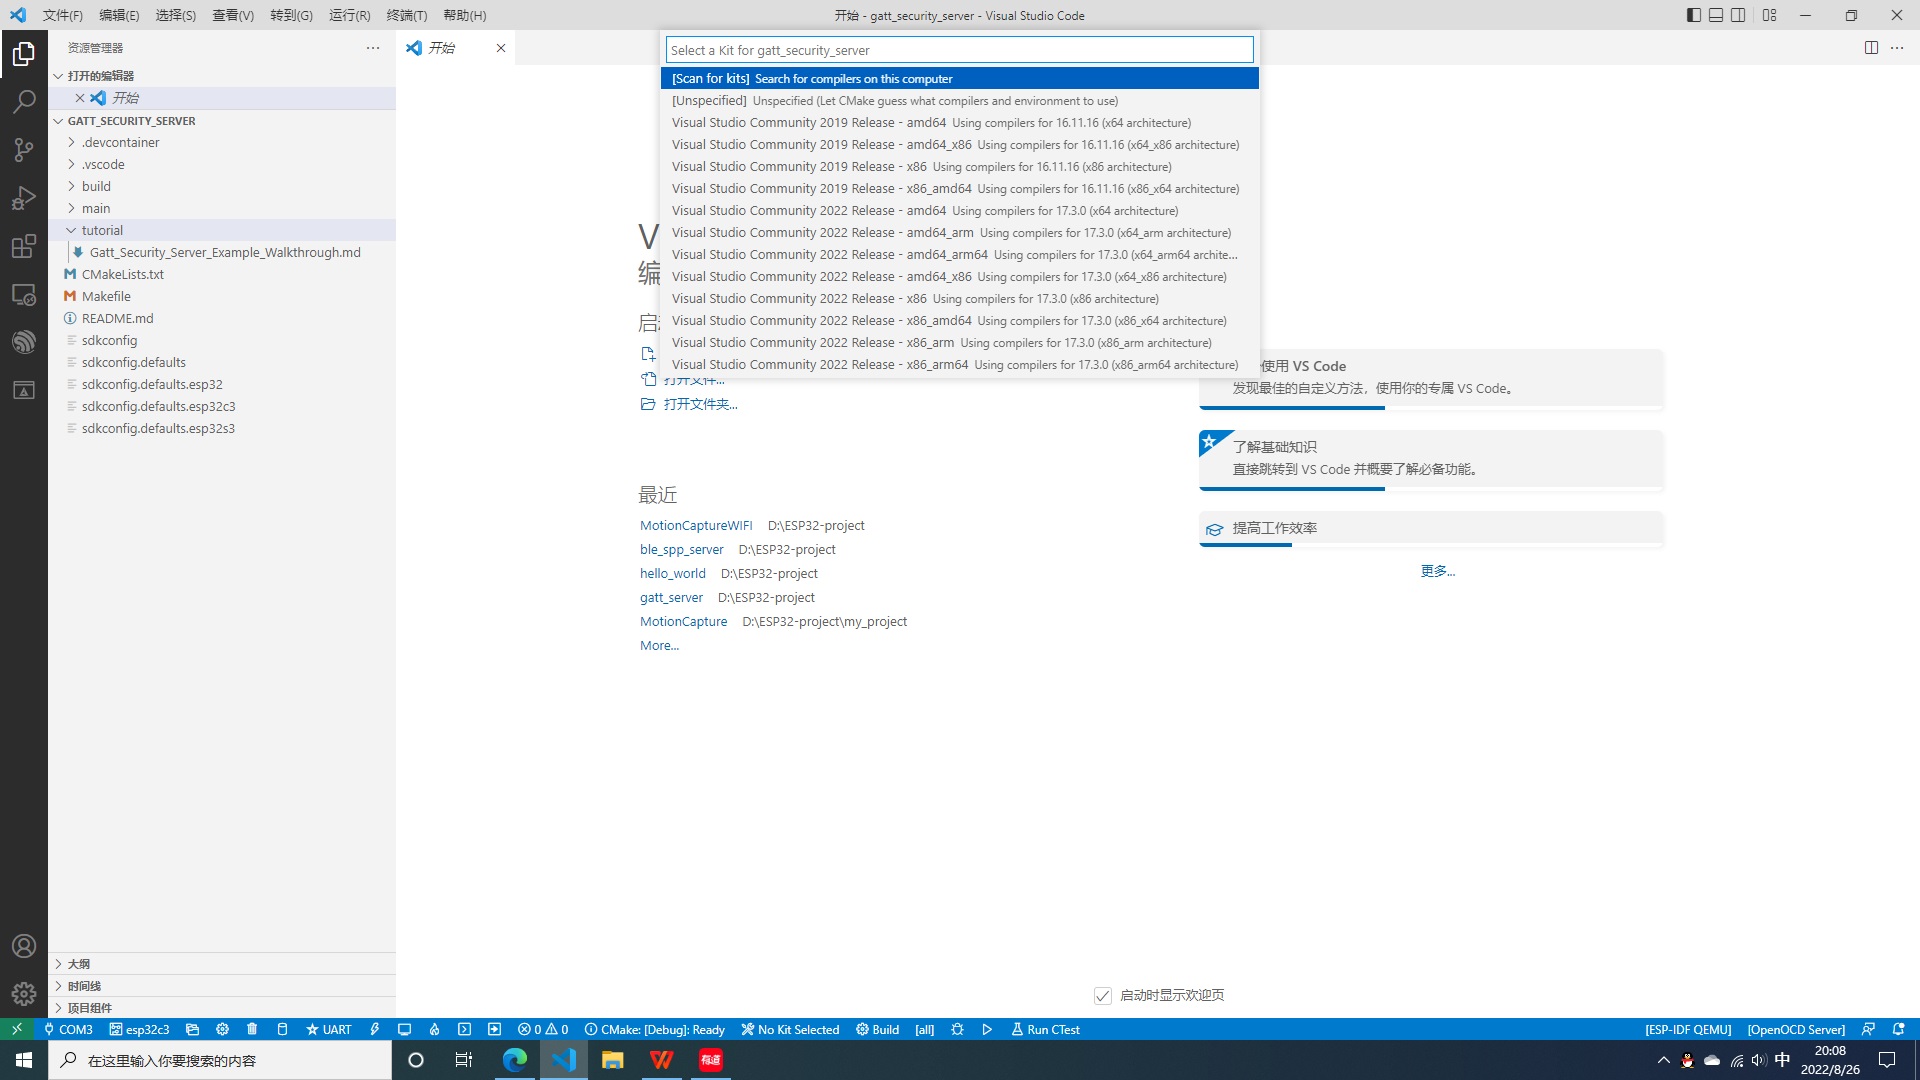Select UART flash method in status bar
1920x1080 pixels.
329,1029
